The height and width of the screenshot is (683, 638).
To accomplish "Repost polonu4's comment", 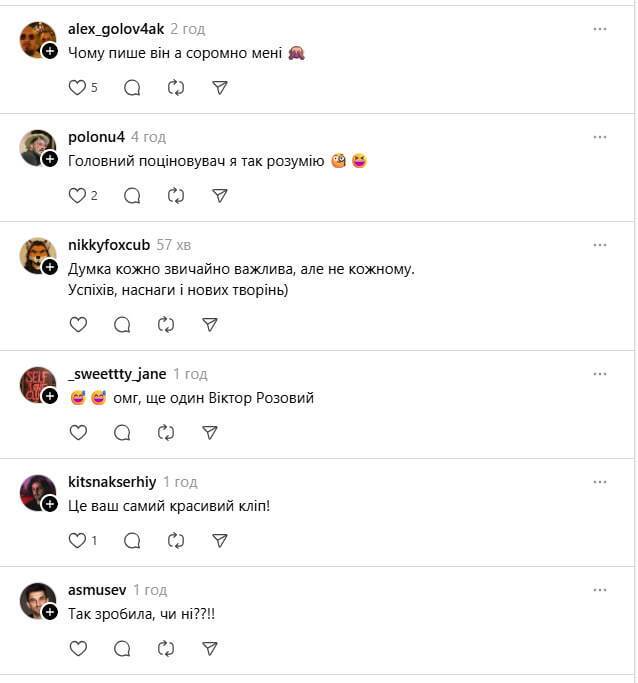I will (176, 196).
